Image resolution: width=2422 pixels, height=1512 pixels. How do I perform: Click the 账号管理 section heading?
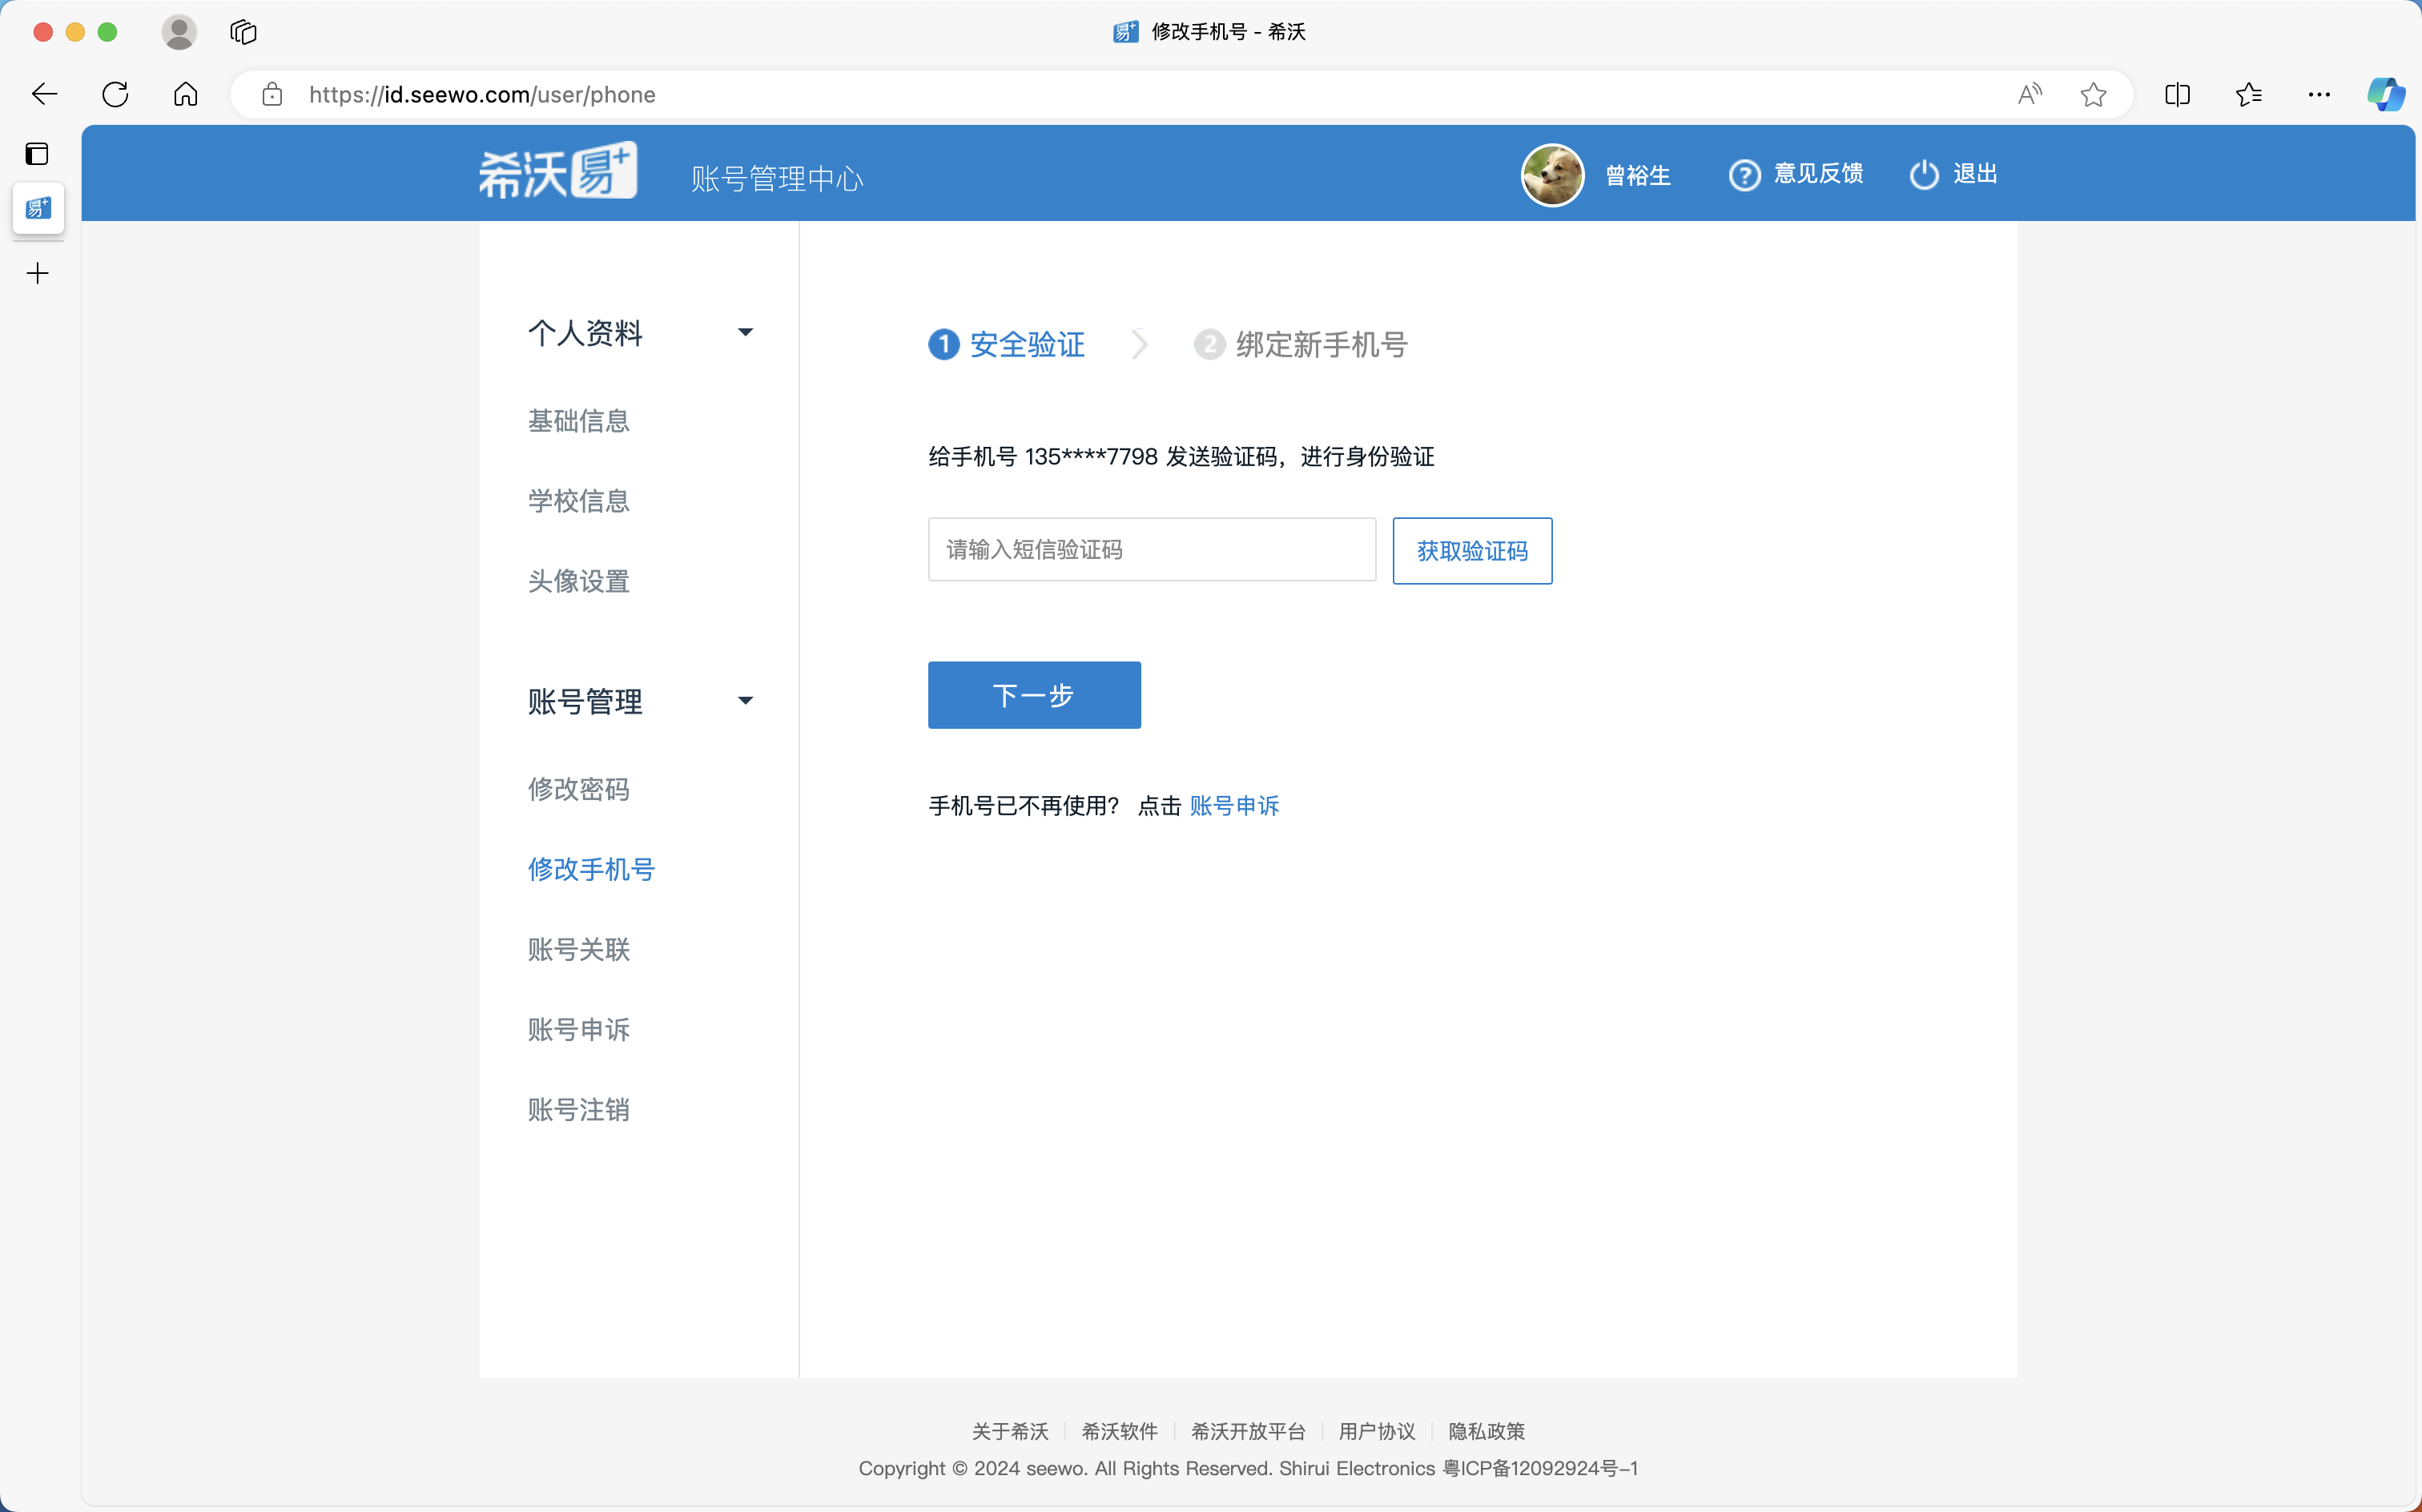pos(585,702)
